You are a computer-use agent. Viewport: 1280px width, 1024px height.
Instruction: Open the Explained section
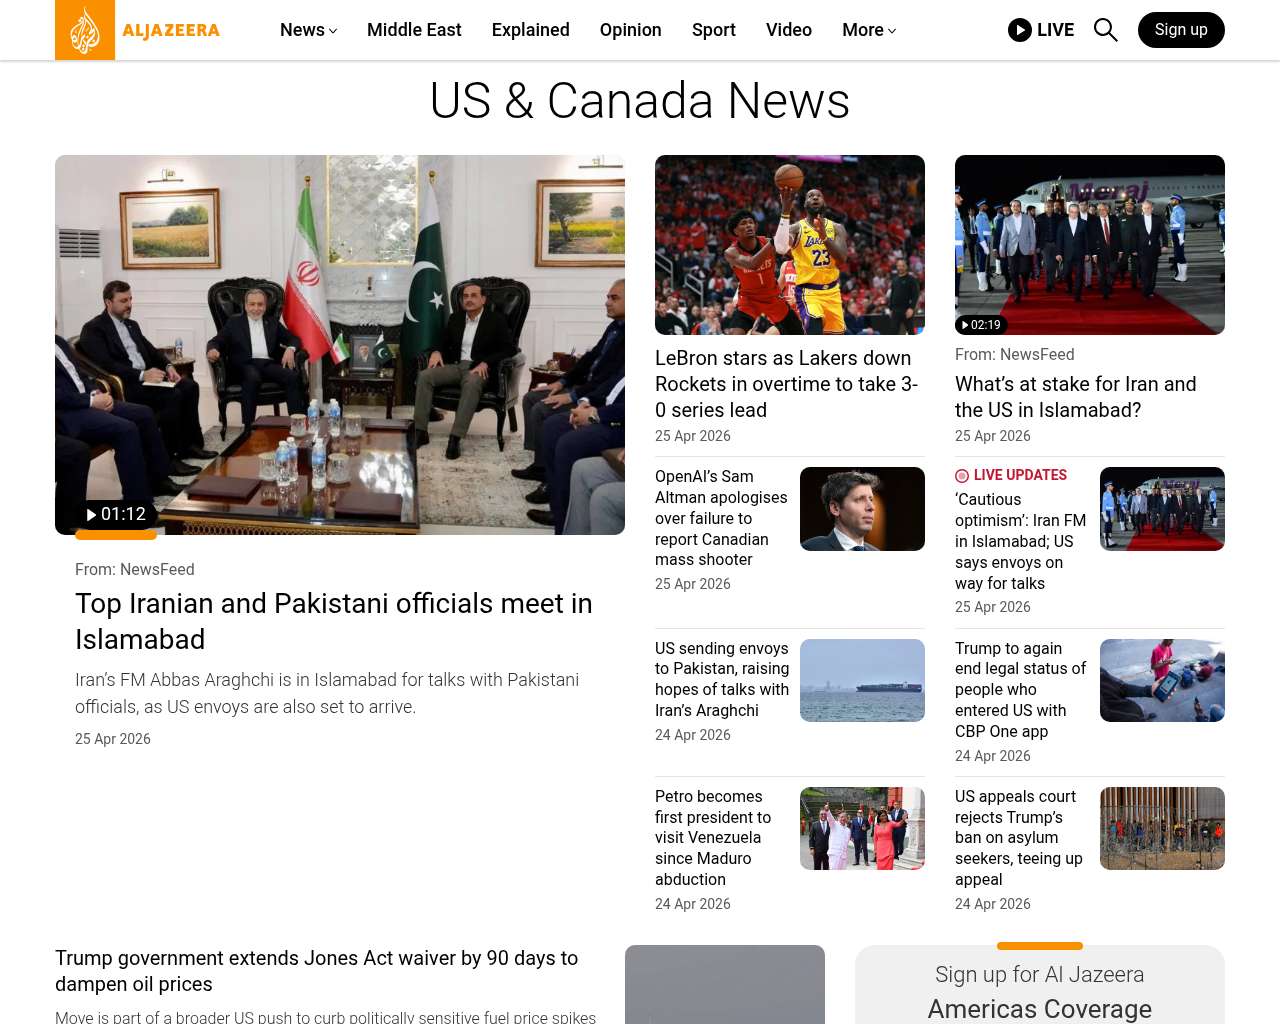(530, 30)
